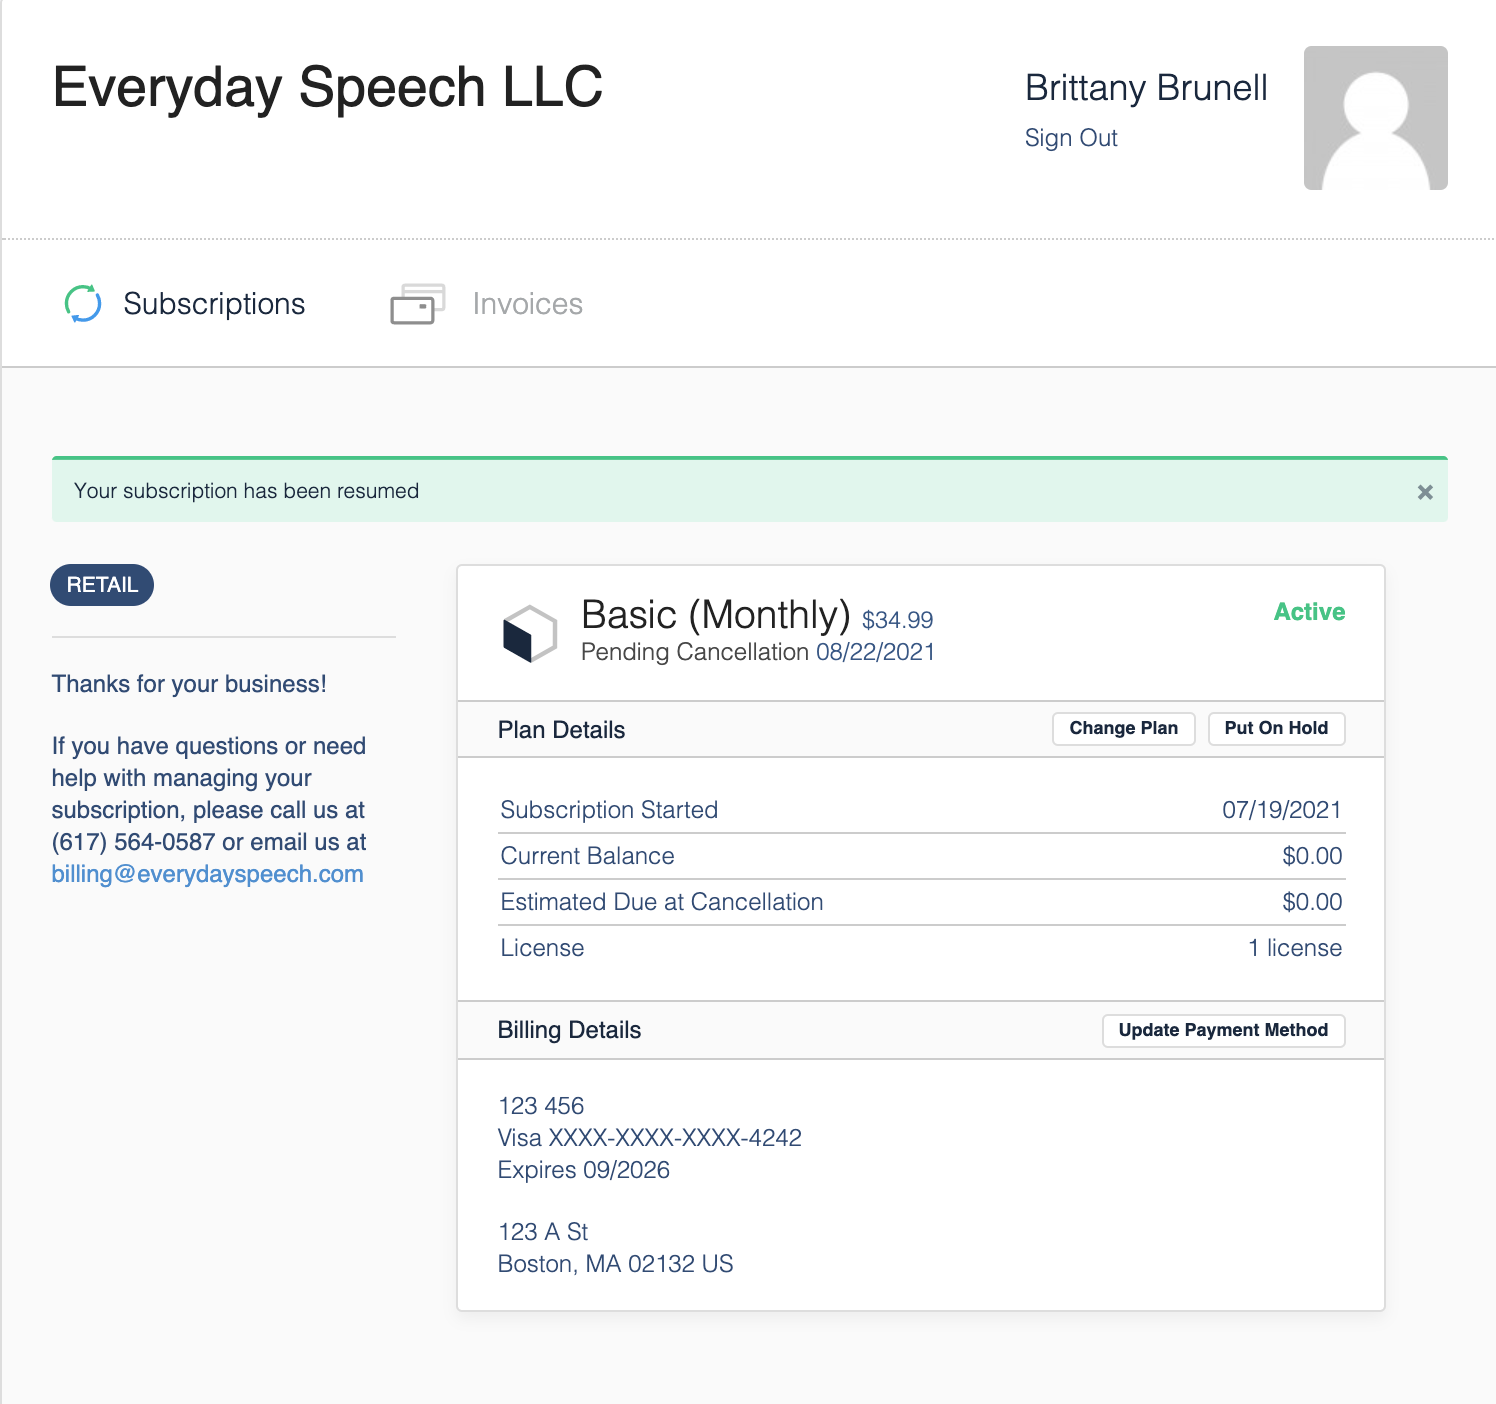Click the Basic plan cube icon

(x=529, y=633)
